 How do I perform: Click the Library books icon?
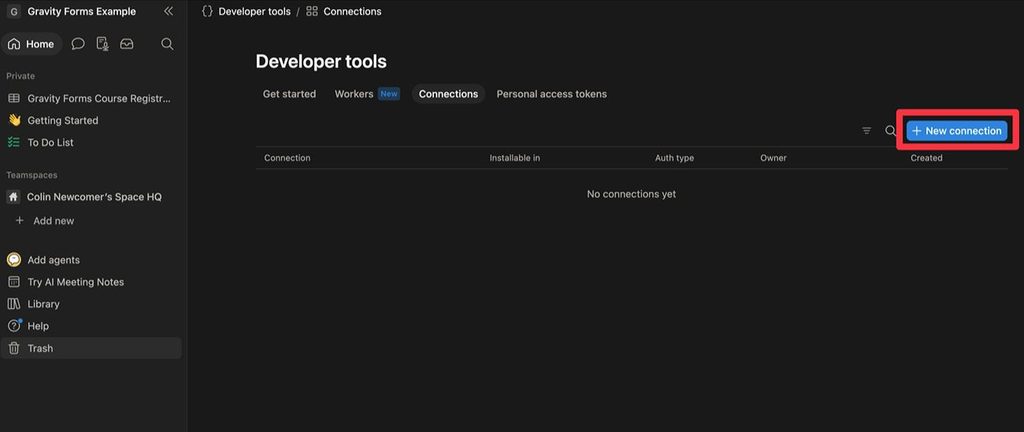pyautogui.click(x=14, y=304)
